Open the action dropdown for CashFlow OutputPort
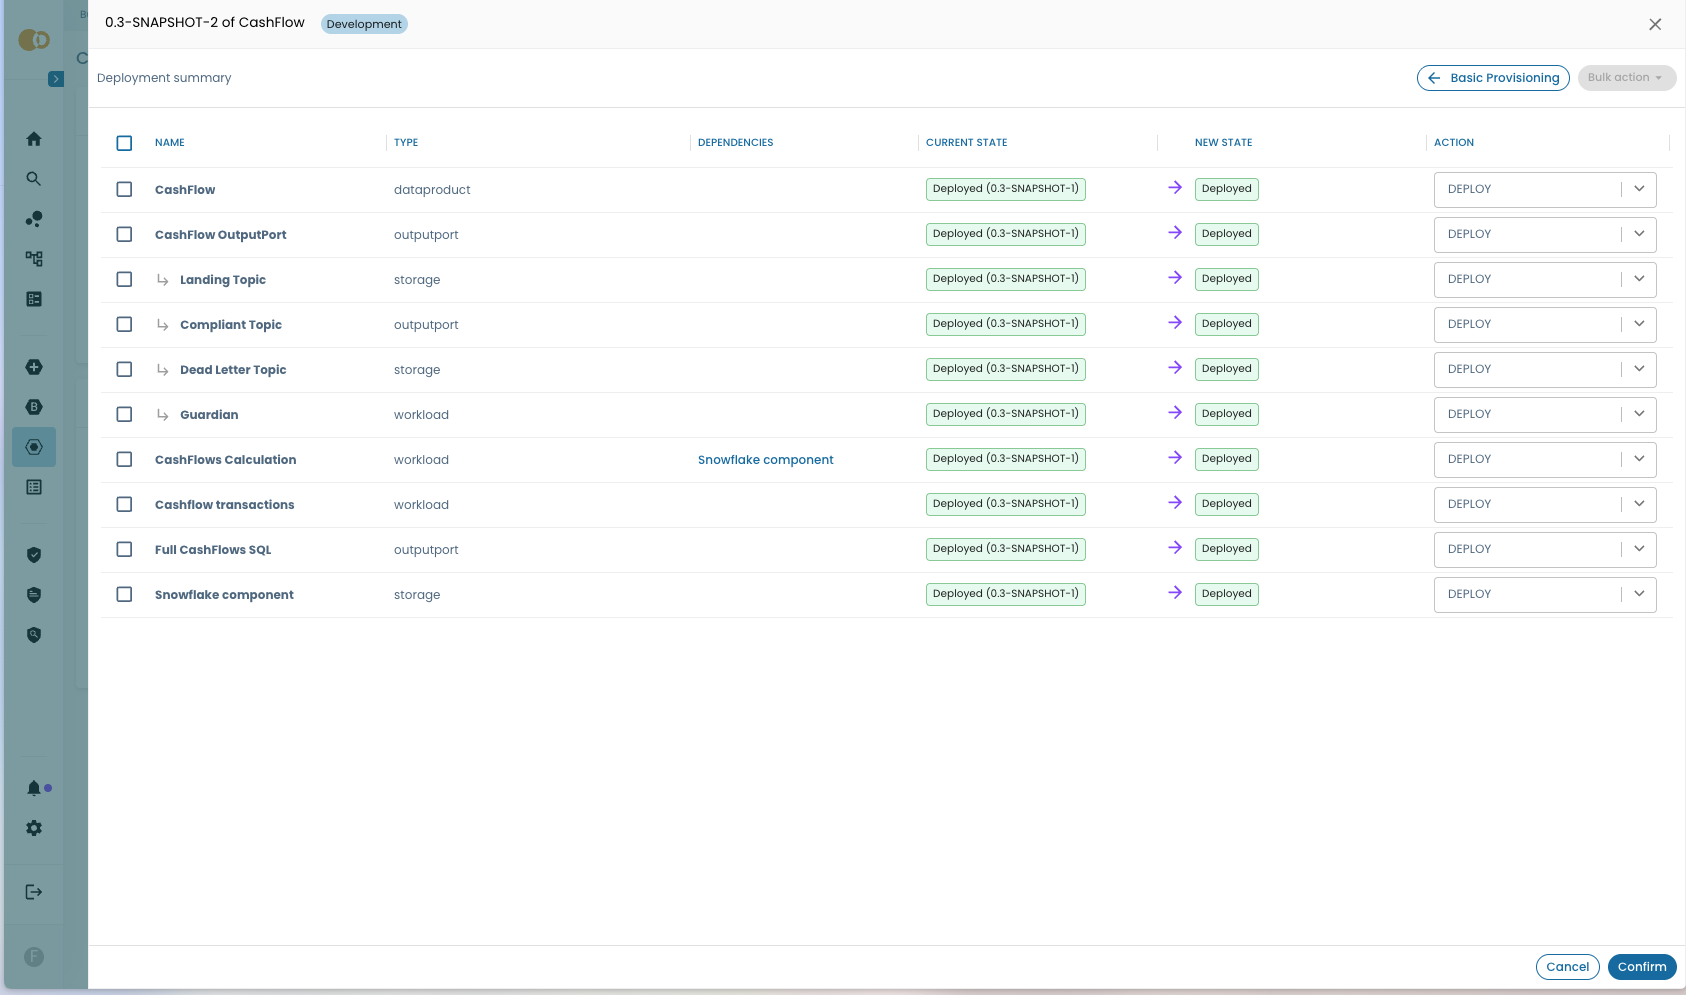The image size is (1686, 995). [1545, 234]
